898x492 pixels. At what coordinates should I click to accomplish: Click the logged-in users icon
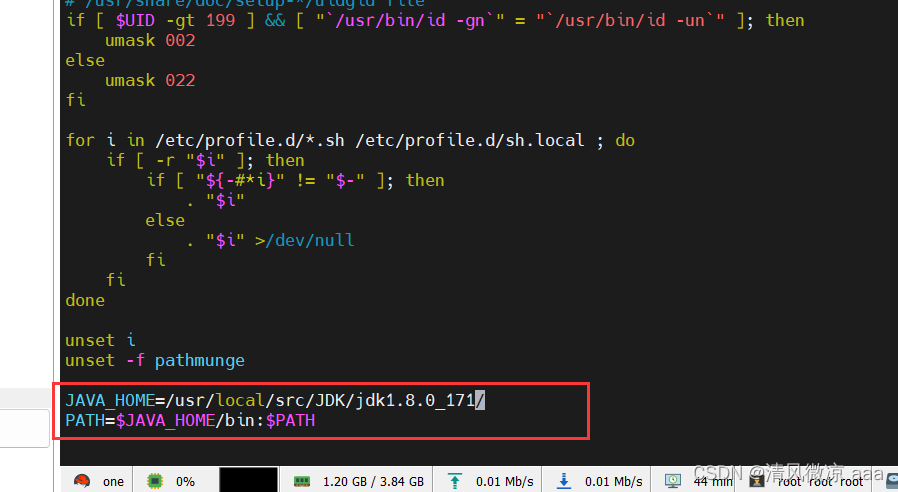[x=757, y=481]
